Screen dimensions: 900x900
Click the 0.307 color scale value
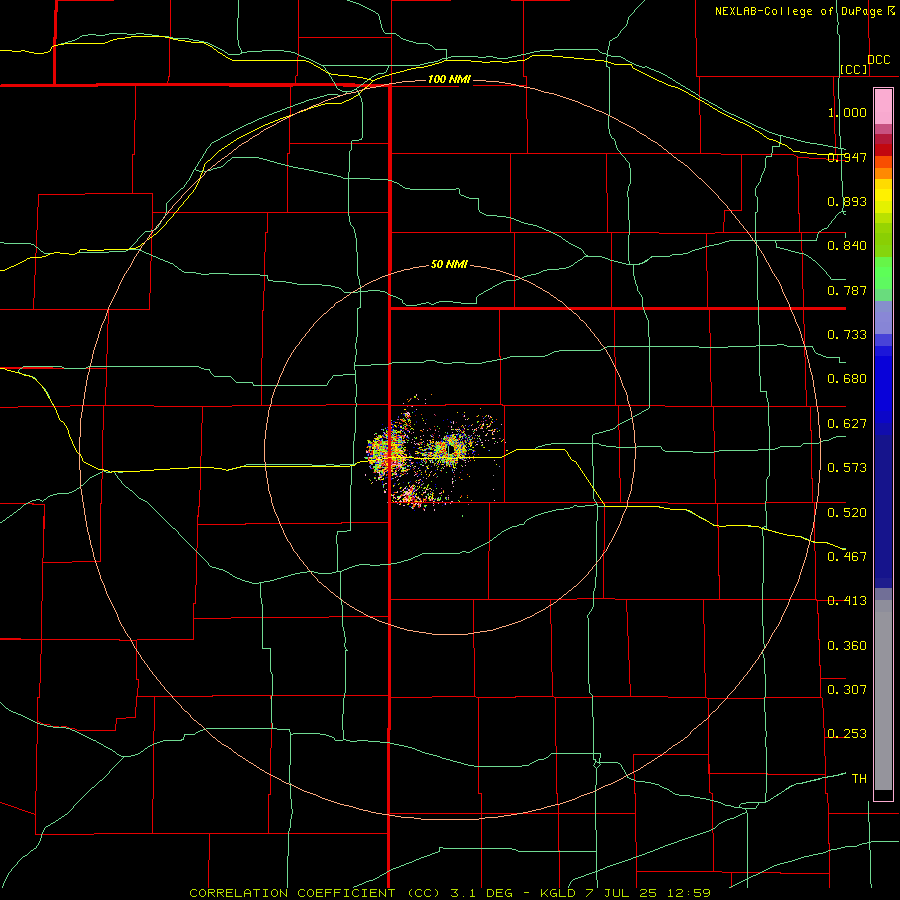(847, 690)
